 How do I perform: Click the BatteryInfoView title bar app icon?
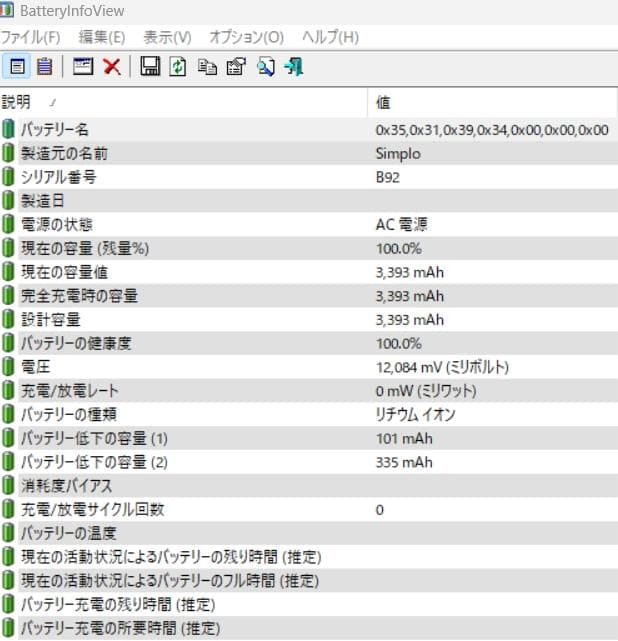[x=7, y=10]
